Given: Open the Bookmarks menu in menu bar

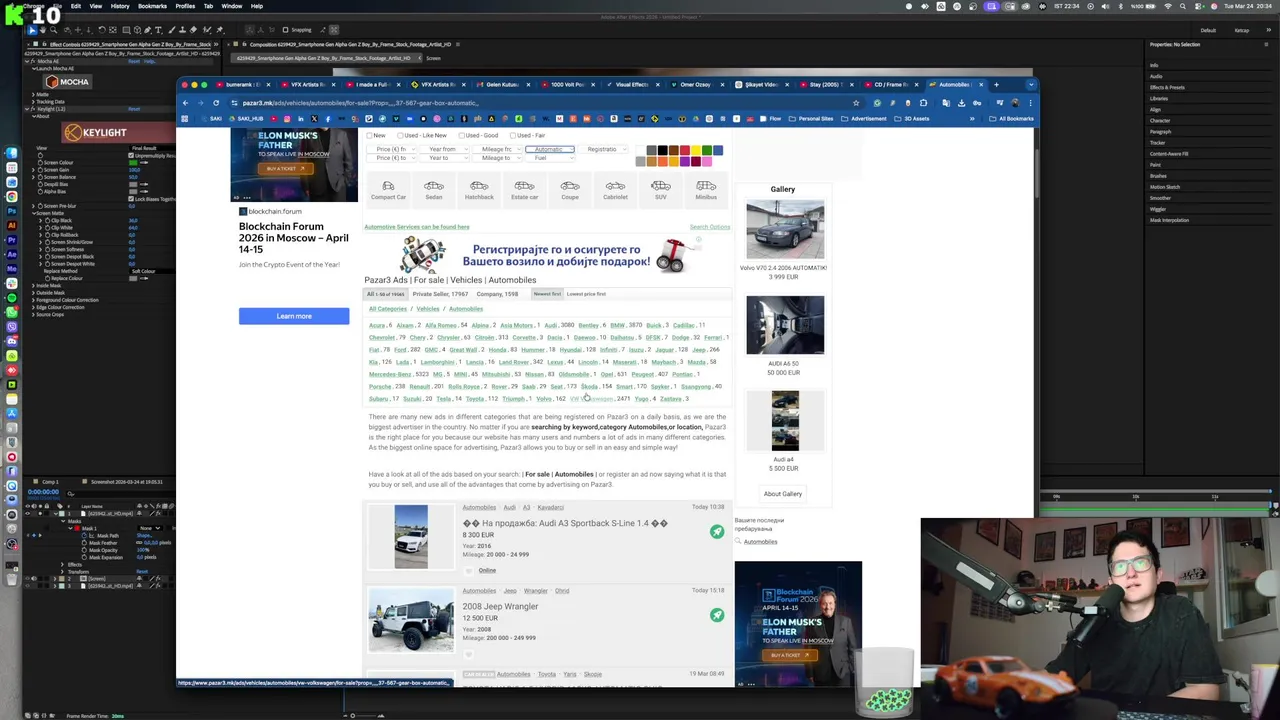Looking at the screenshot, I should pos(152,6).
